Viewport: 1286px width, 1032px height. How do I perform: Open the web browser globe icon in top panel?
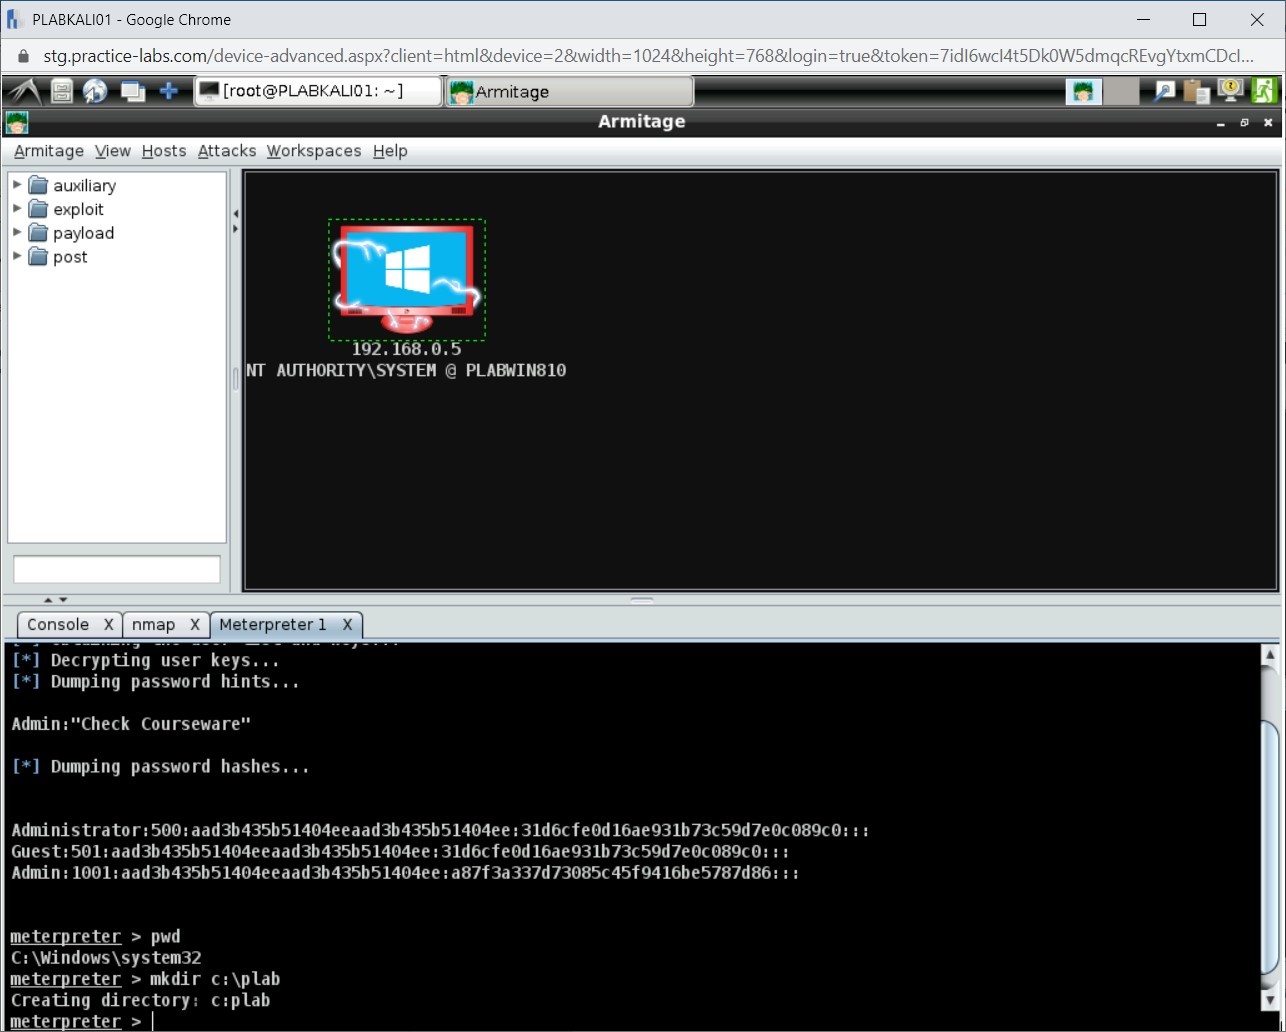point(95,91)
